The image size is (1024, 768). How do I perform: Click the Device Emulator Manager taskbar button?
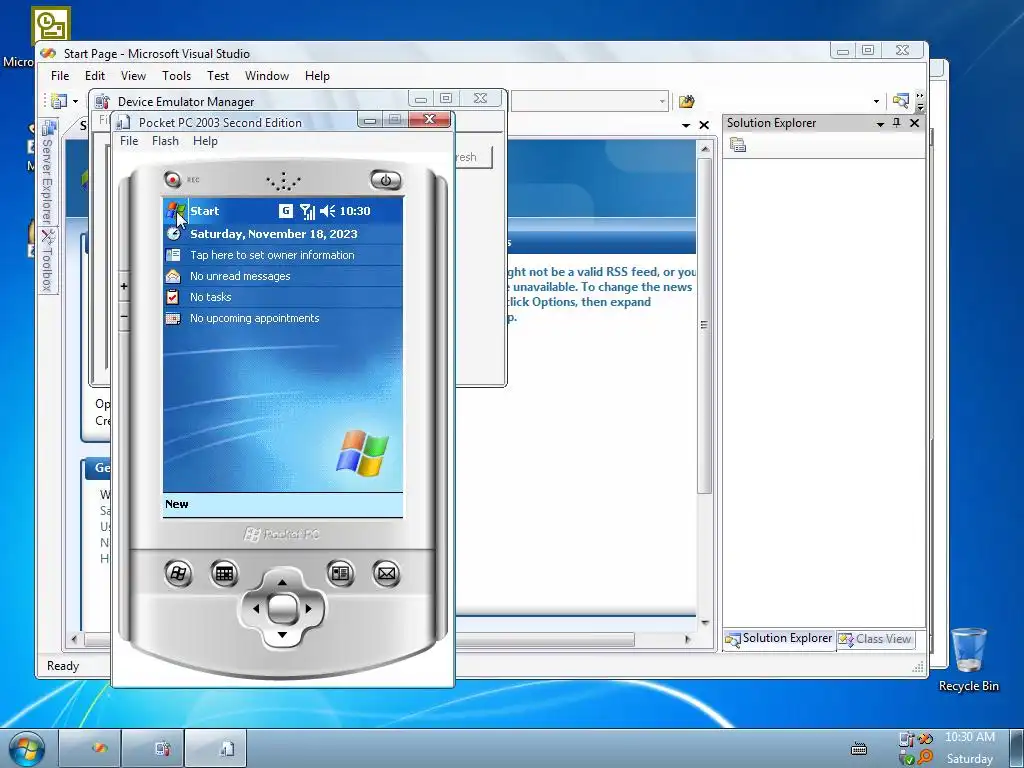pyautogui.click(x=152, y=748)
